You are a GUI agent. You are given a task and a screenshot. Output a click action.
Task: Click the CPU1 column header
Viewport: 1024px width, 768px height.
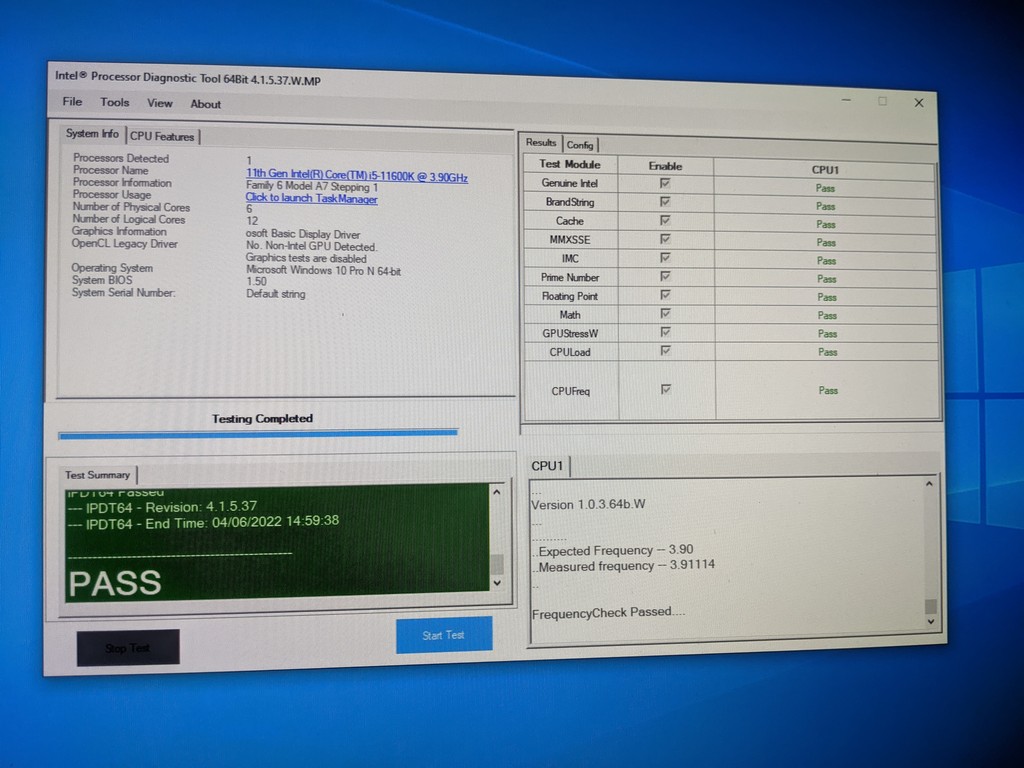click(x=825, y=170)
